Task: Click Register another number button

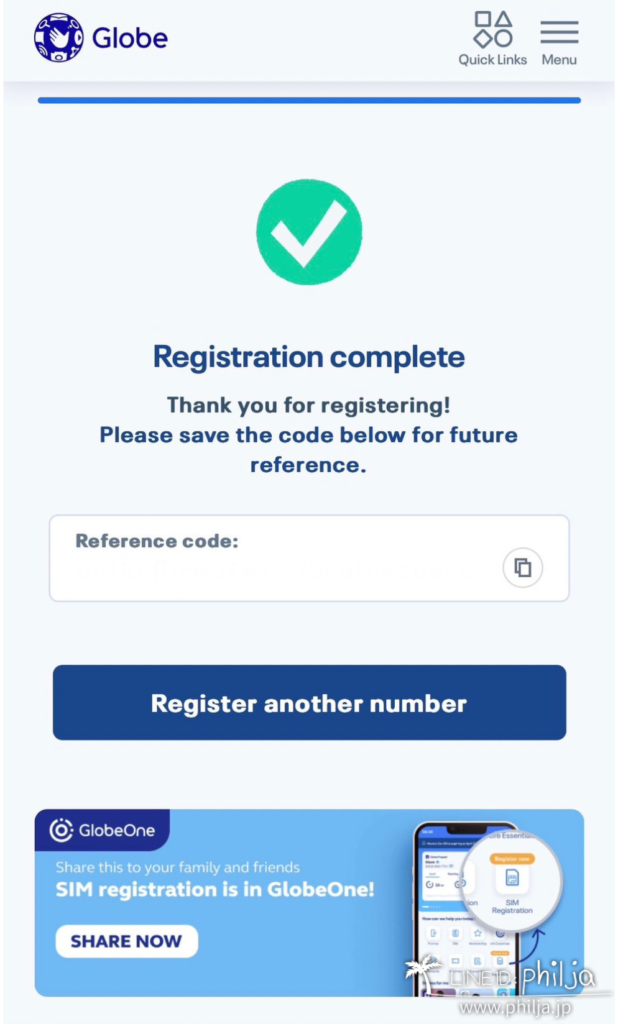Action: 310,703
